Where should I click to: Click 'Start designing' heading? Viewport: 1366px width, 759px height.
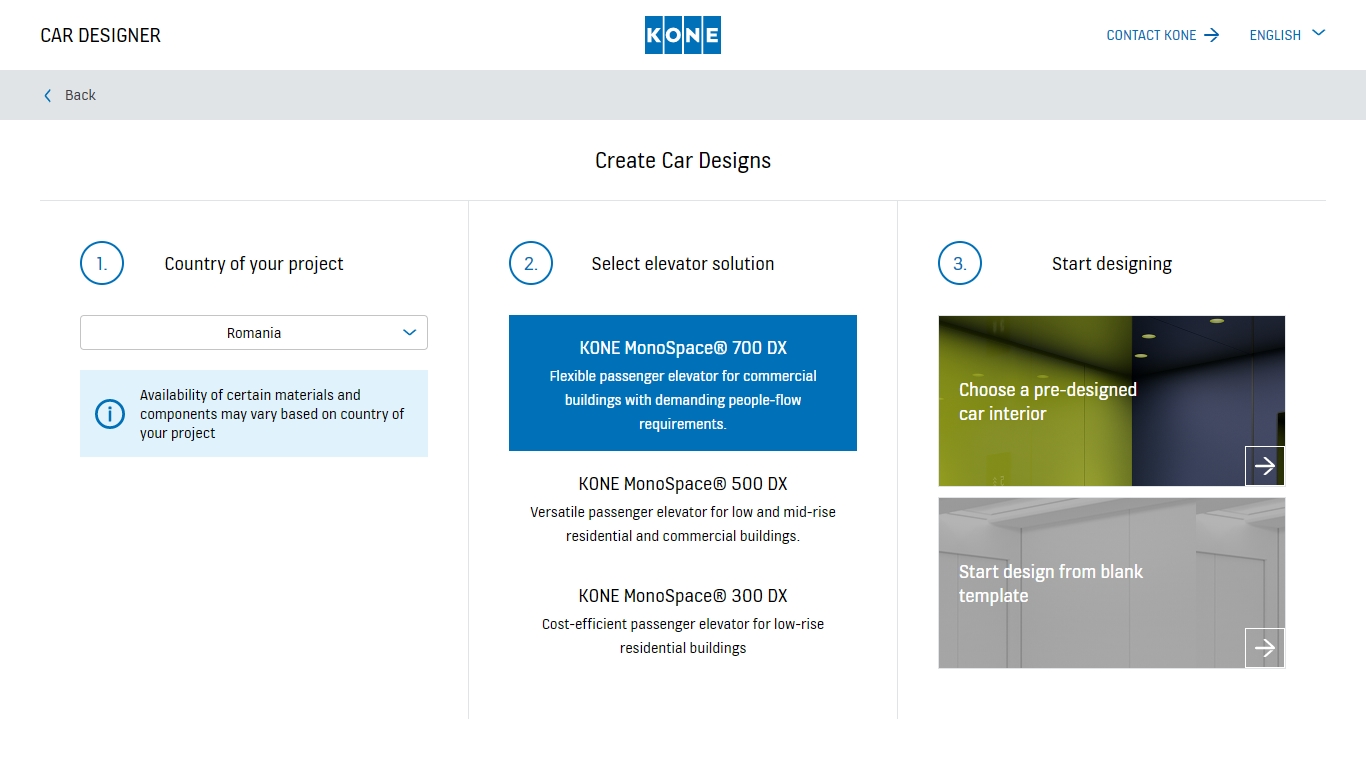1112,264
